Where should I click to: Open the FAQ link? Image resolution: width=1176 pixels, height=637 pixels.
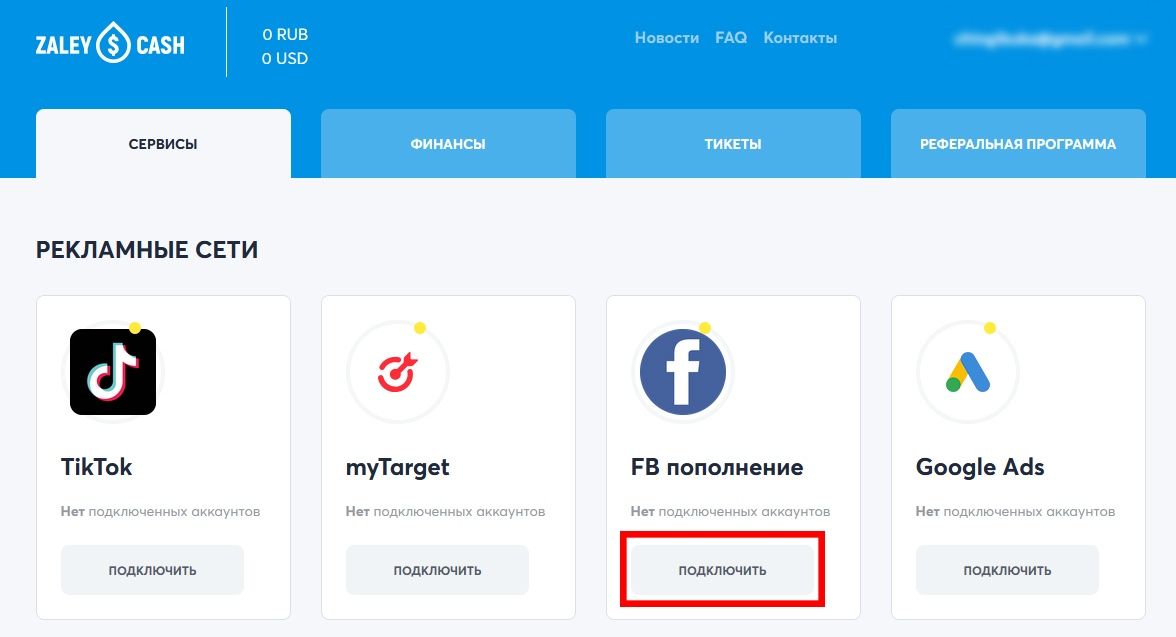point(731,38)
